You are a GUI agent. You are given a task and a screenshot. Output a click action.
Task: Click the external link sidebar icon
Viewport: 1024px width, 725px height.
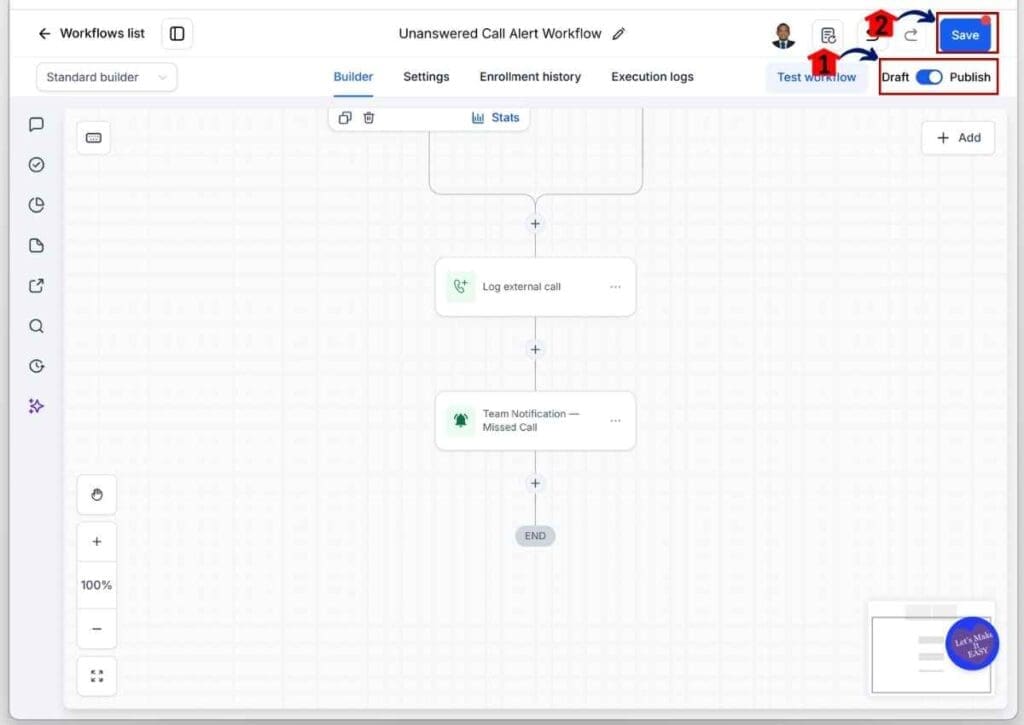point(37,285)
